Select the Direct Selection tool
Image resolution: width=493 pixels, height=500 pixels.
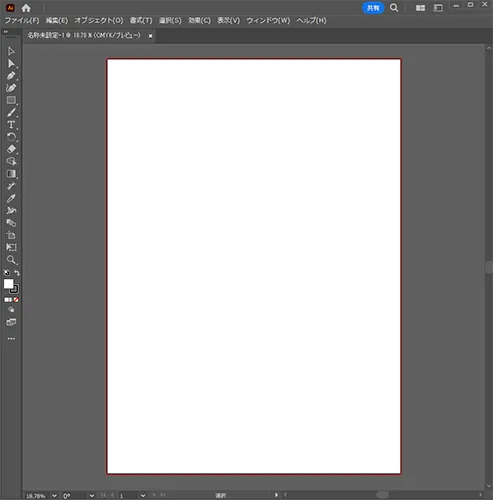coord(11,63)
